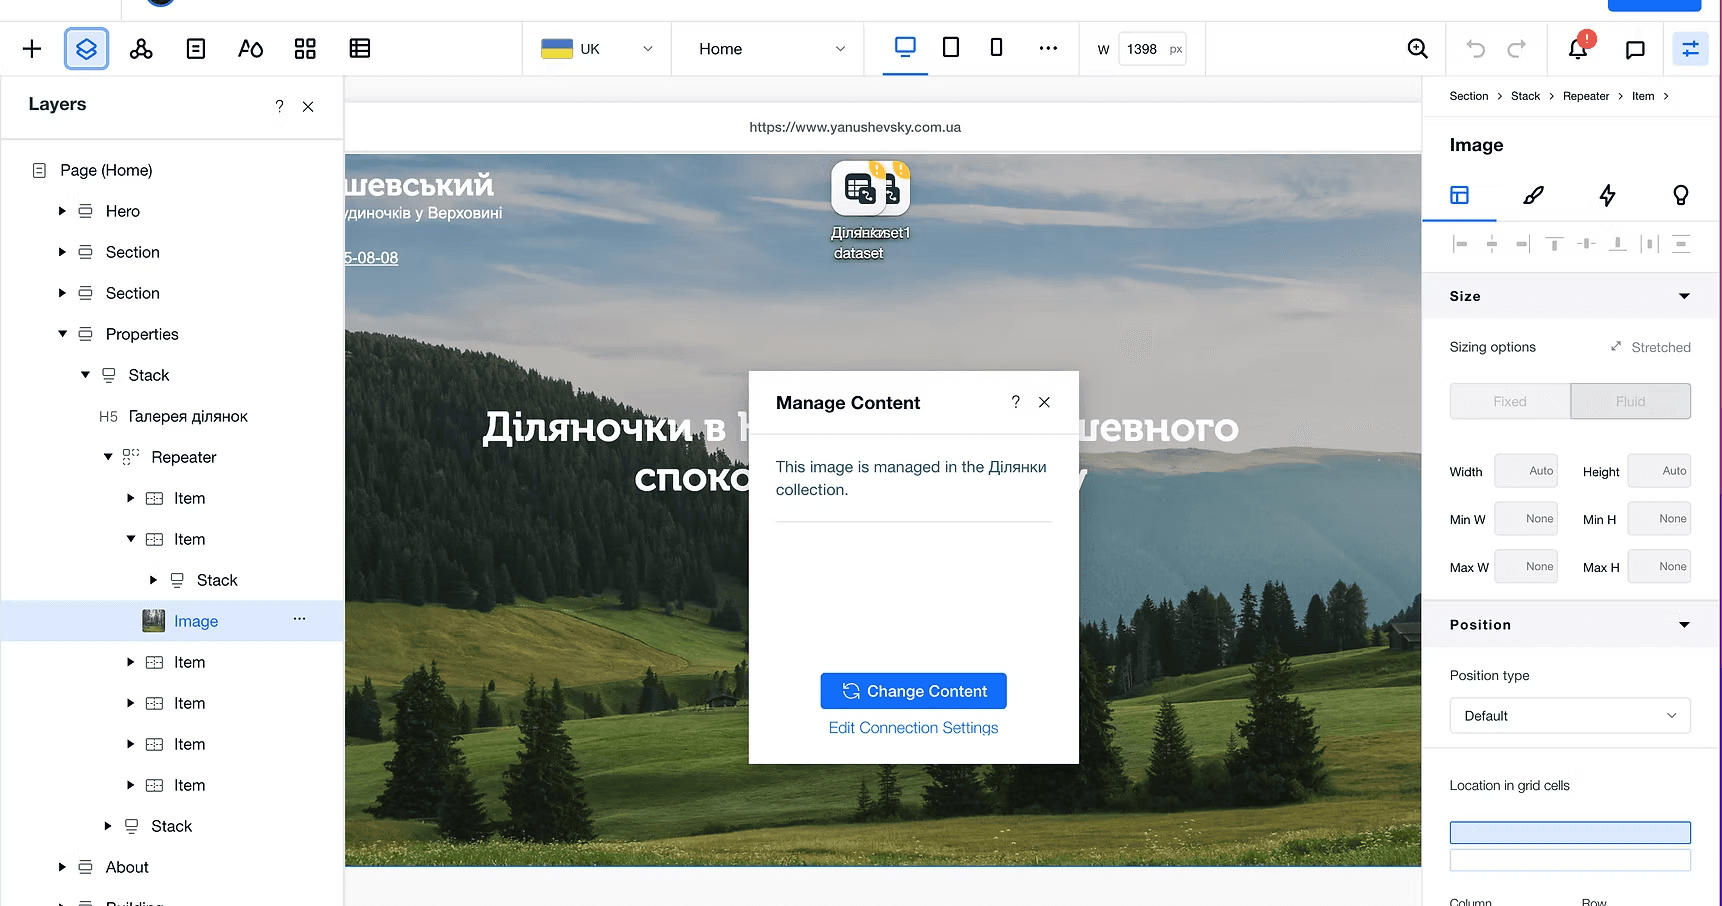Viewport: 1722px width, 906px height.
Task: Select Page (Home) layer
Action: 106,170
